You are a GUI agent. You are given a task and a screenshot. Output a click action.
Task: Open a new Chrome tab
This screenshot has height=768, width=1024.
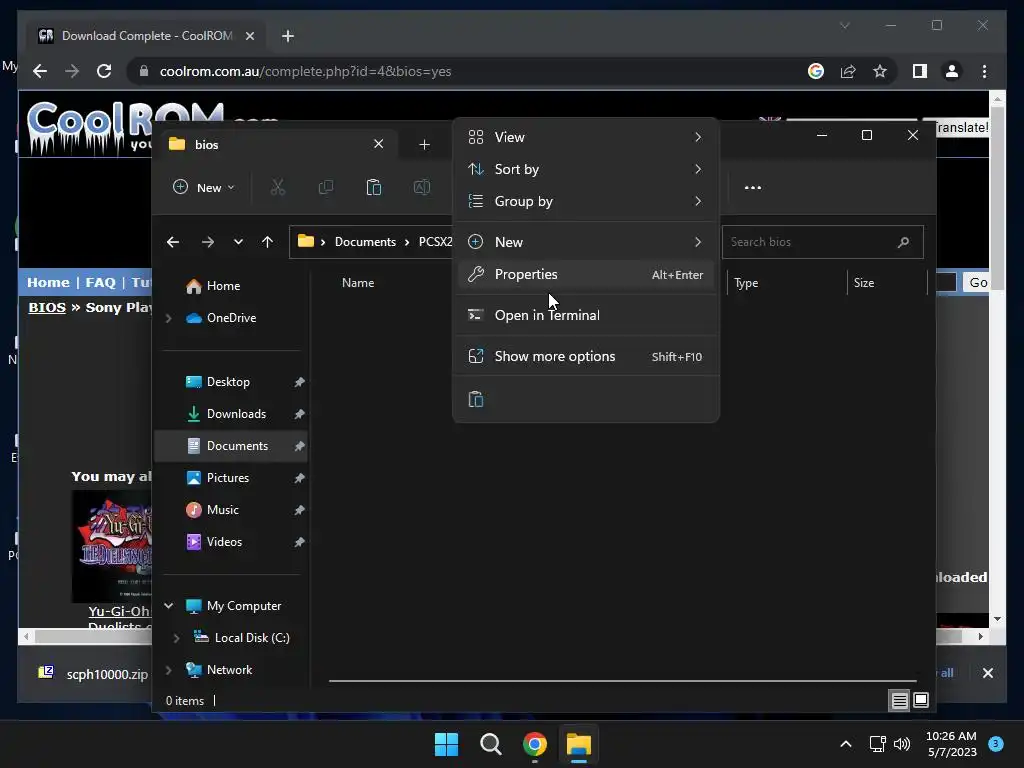click(288, 36)
